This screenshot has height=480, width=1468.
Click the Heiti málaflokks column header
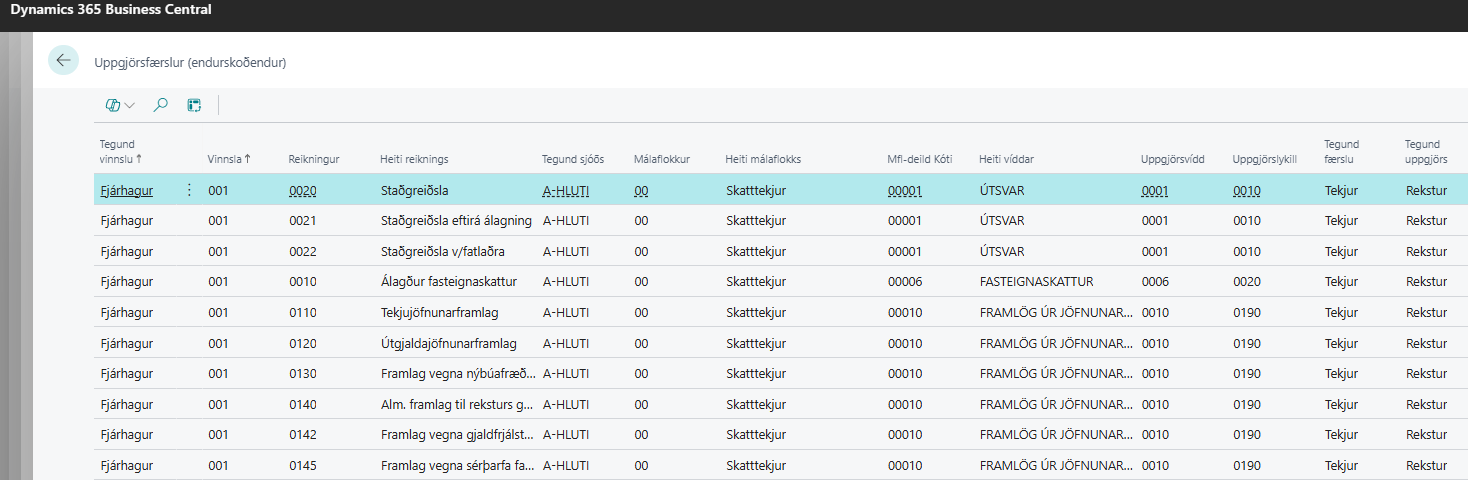pyautogui.click(x=763, y=158)
